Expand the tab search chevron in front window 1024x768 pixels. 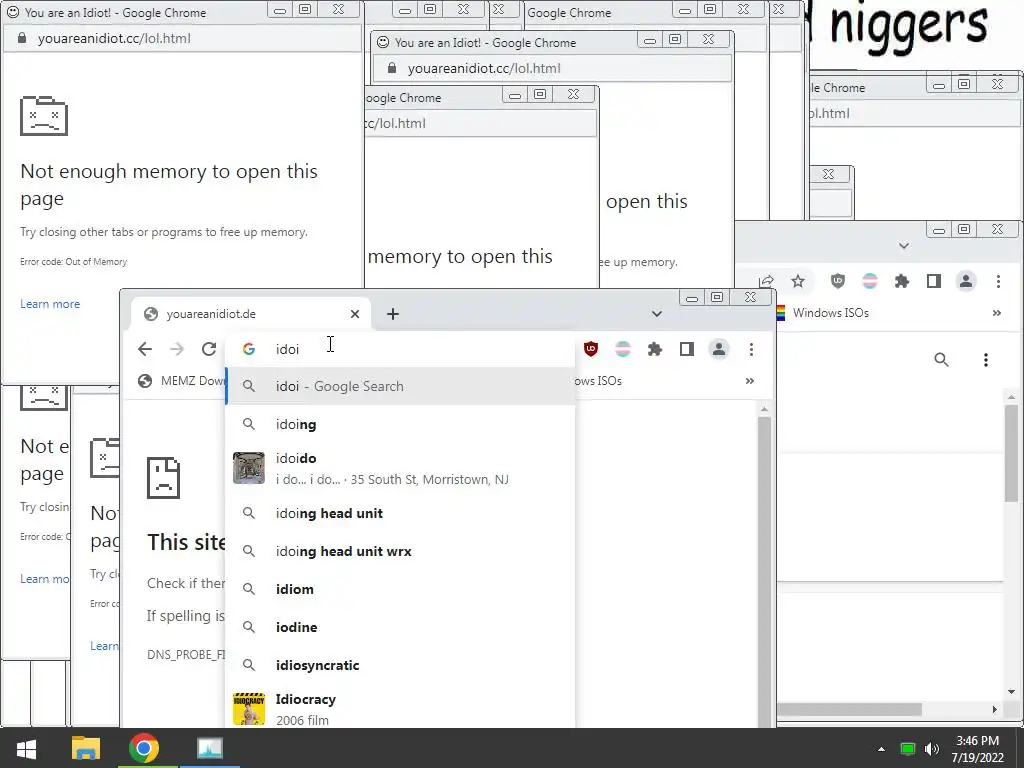[657, 314]
